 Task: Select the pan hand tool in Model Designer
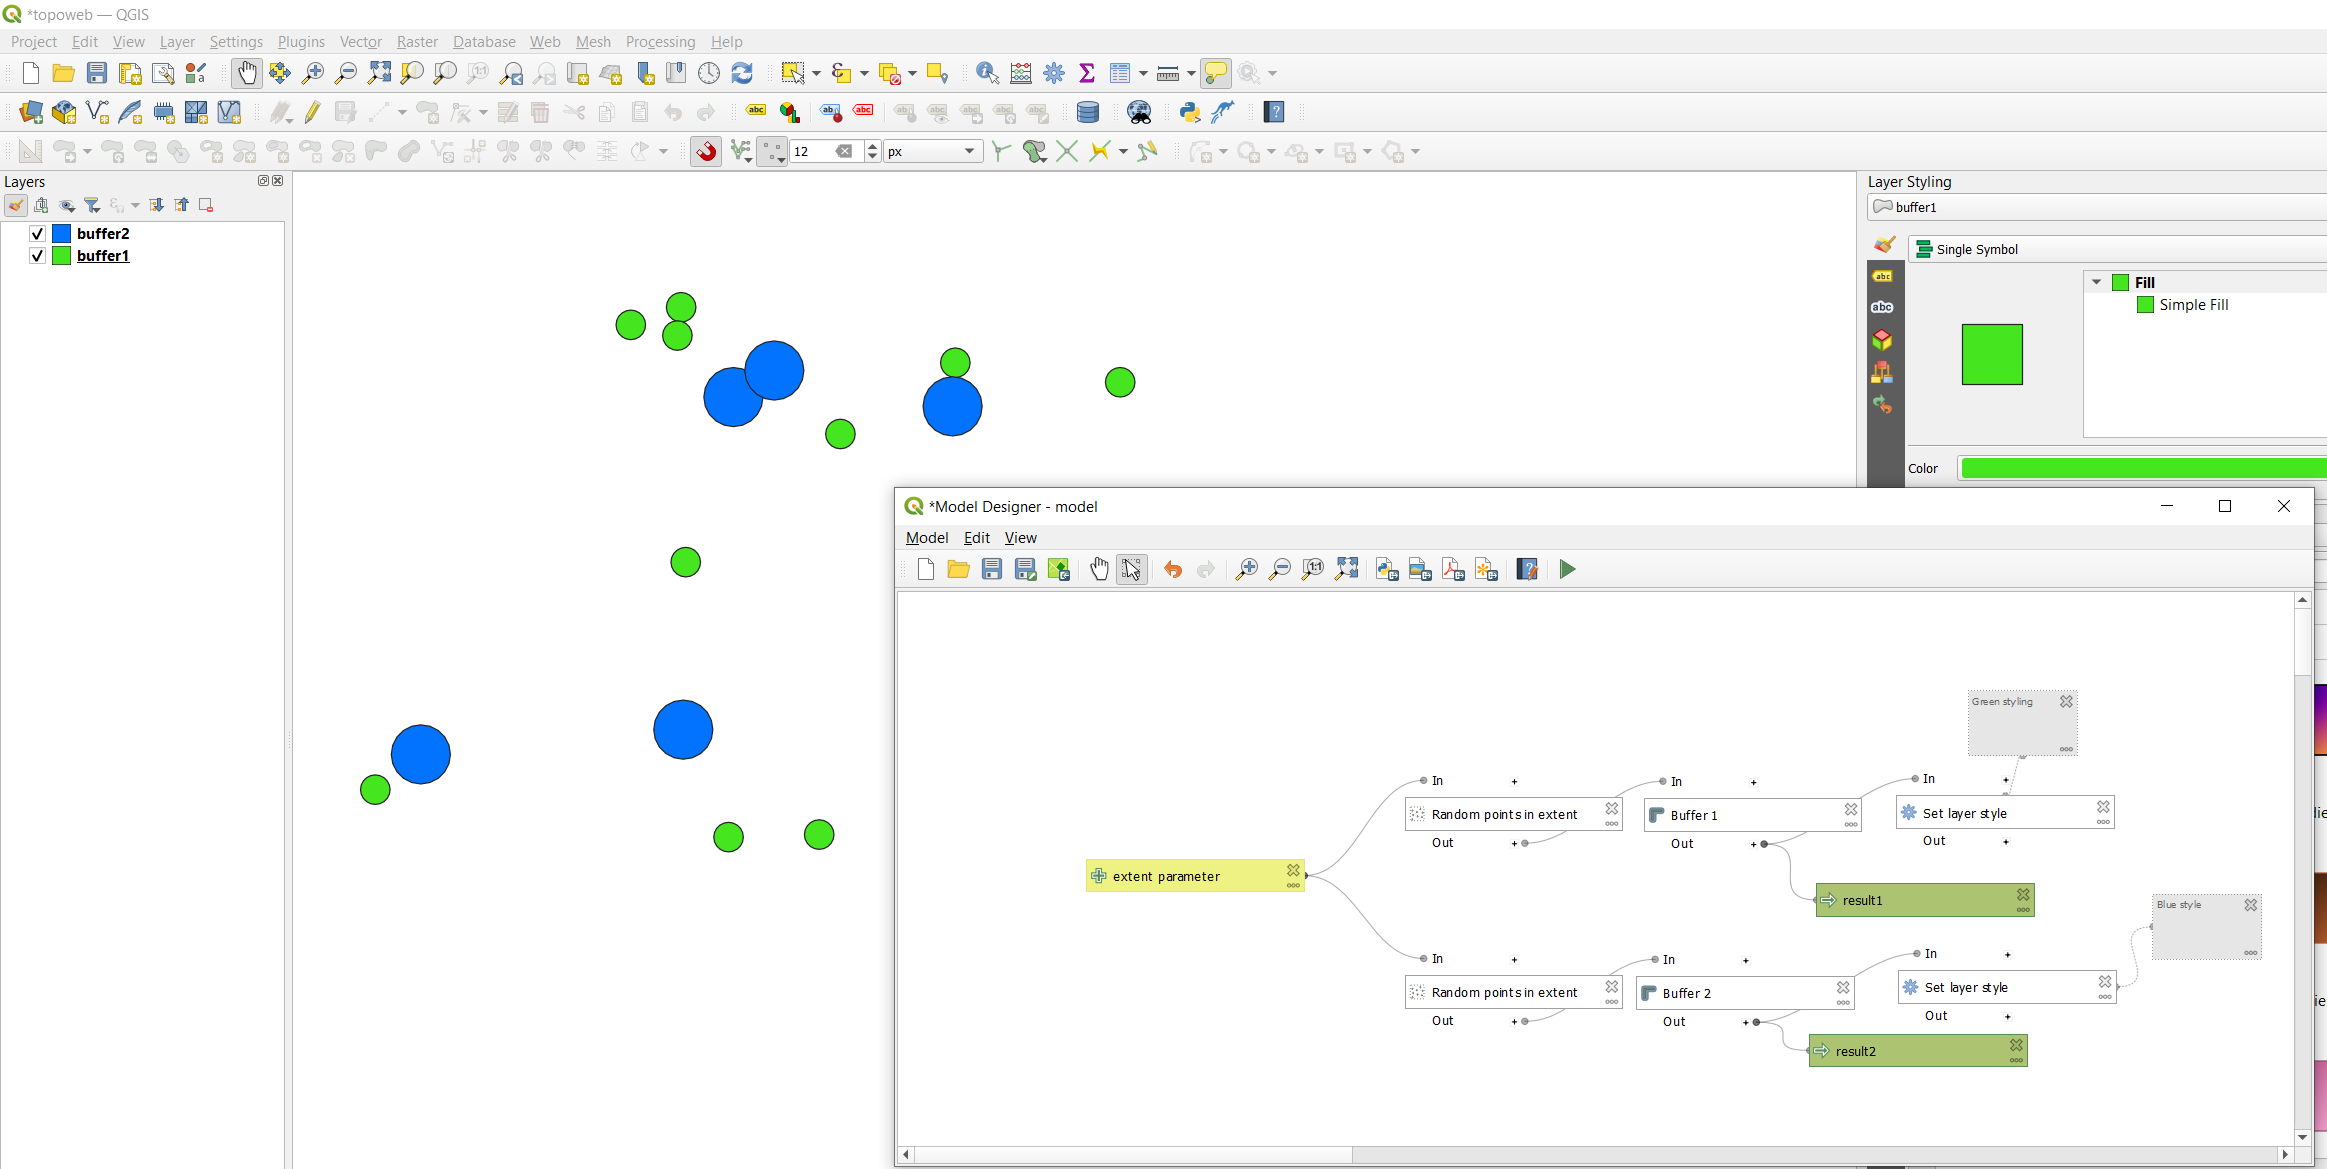pyautogui.click(x=1099, y=569)
